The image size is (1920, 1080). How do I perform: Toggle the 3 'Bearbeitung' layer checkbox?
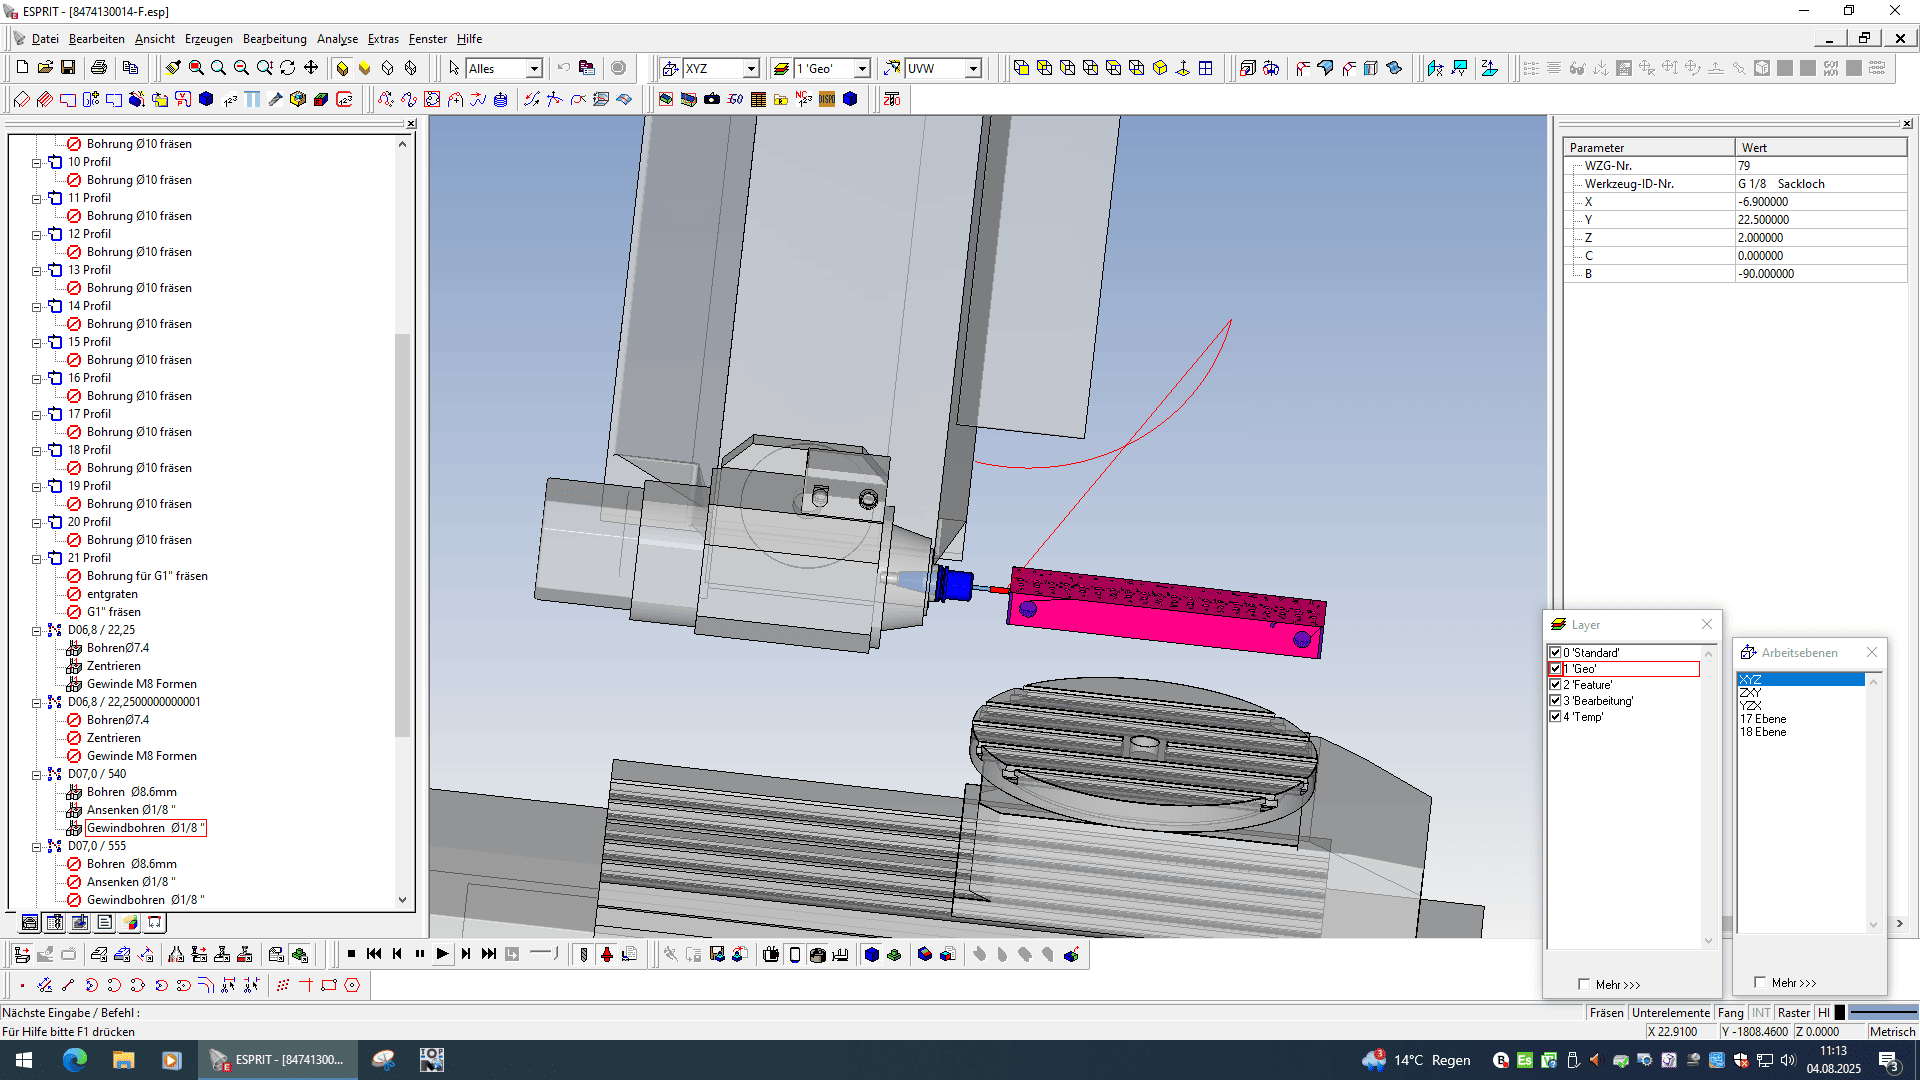click(x=1555, y=701)
